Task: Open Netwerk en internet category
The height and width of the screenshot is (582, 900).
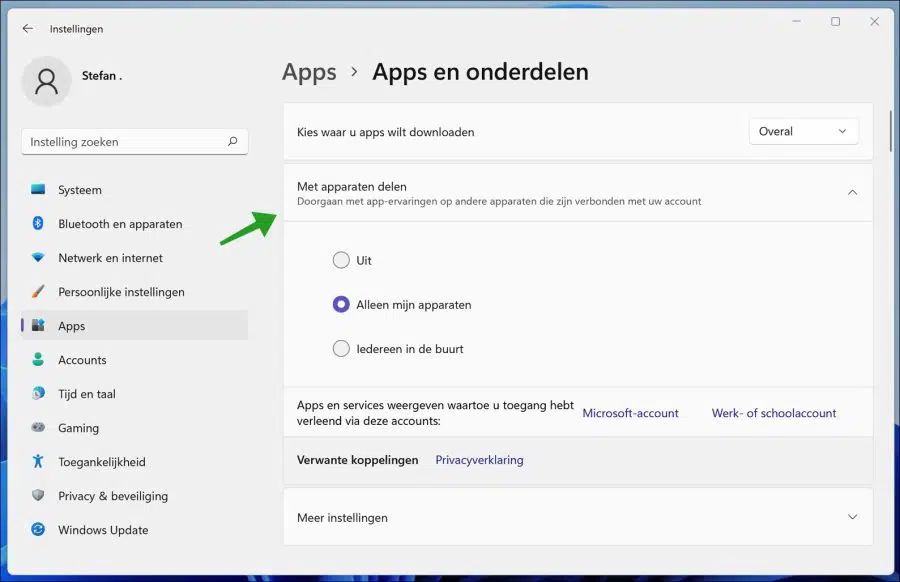Action: click(x=134, y=258)
